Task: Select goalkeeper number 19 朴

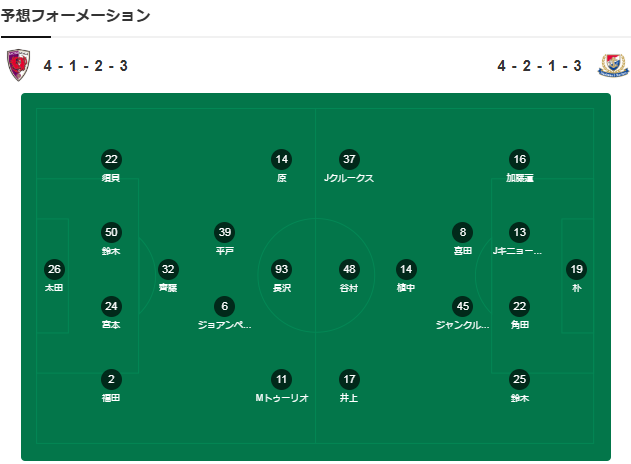Action: click(x=576, y=269)
